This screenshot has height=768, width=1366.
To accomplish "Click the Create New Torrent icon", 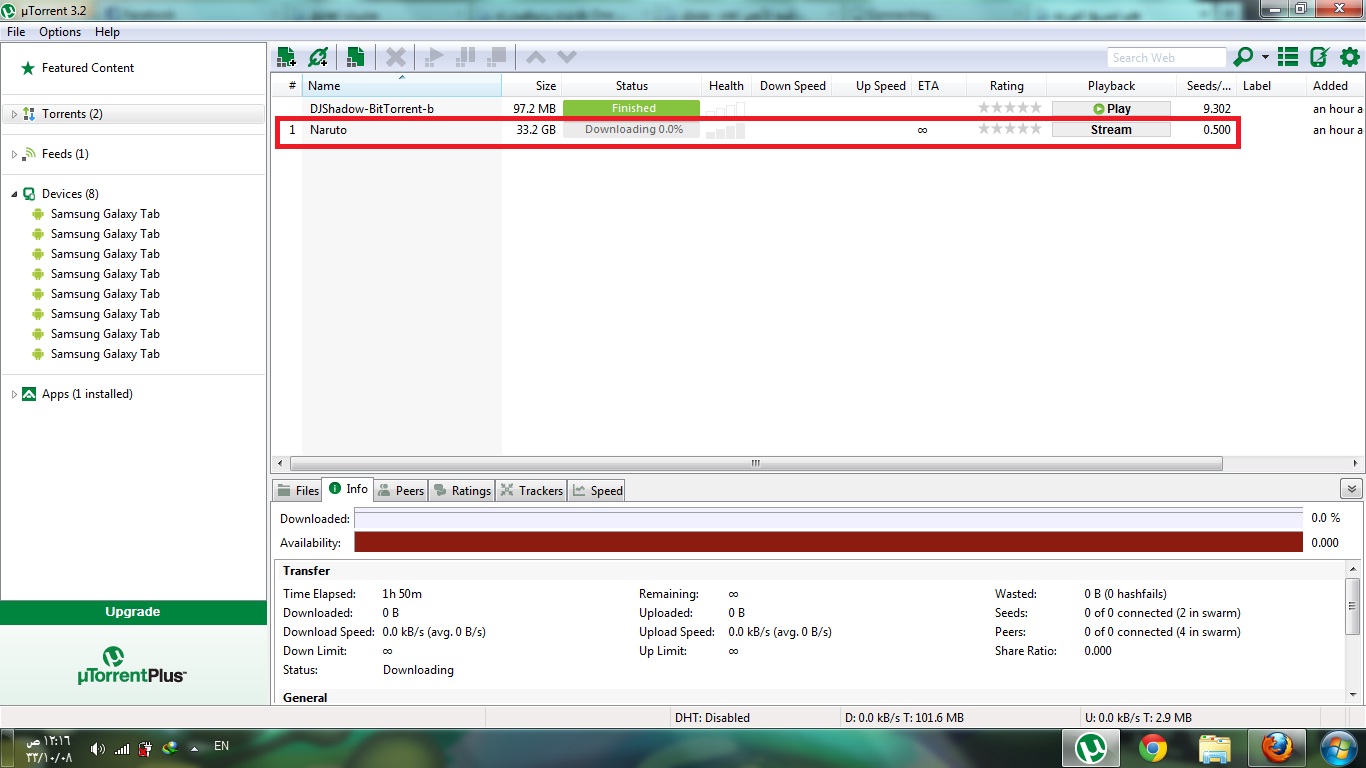I will point(355,57).
